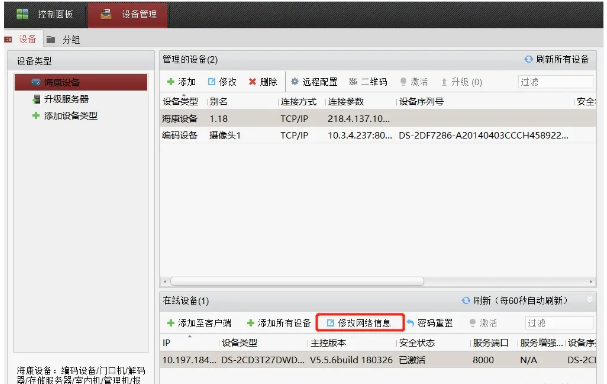The width and height of the screenshot is (607, 384).
Task: Click the horizontal scrollbar in managed devices
Action: point(297,281)
